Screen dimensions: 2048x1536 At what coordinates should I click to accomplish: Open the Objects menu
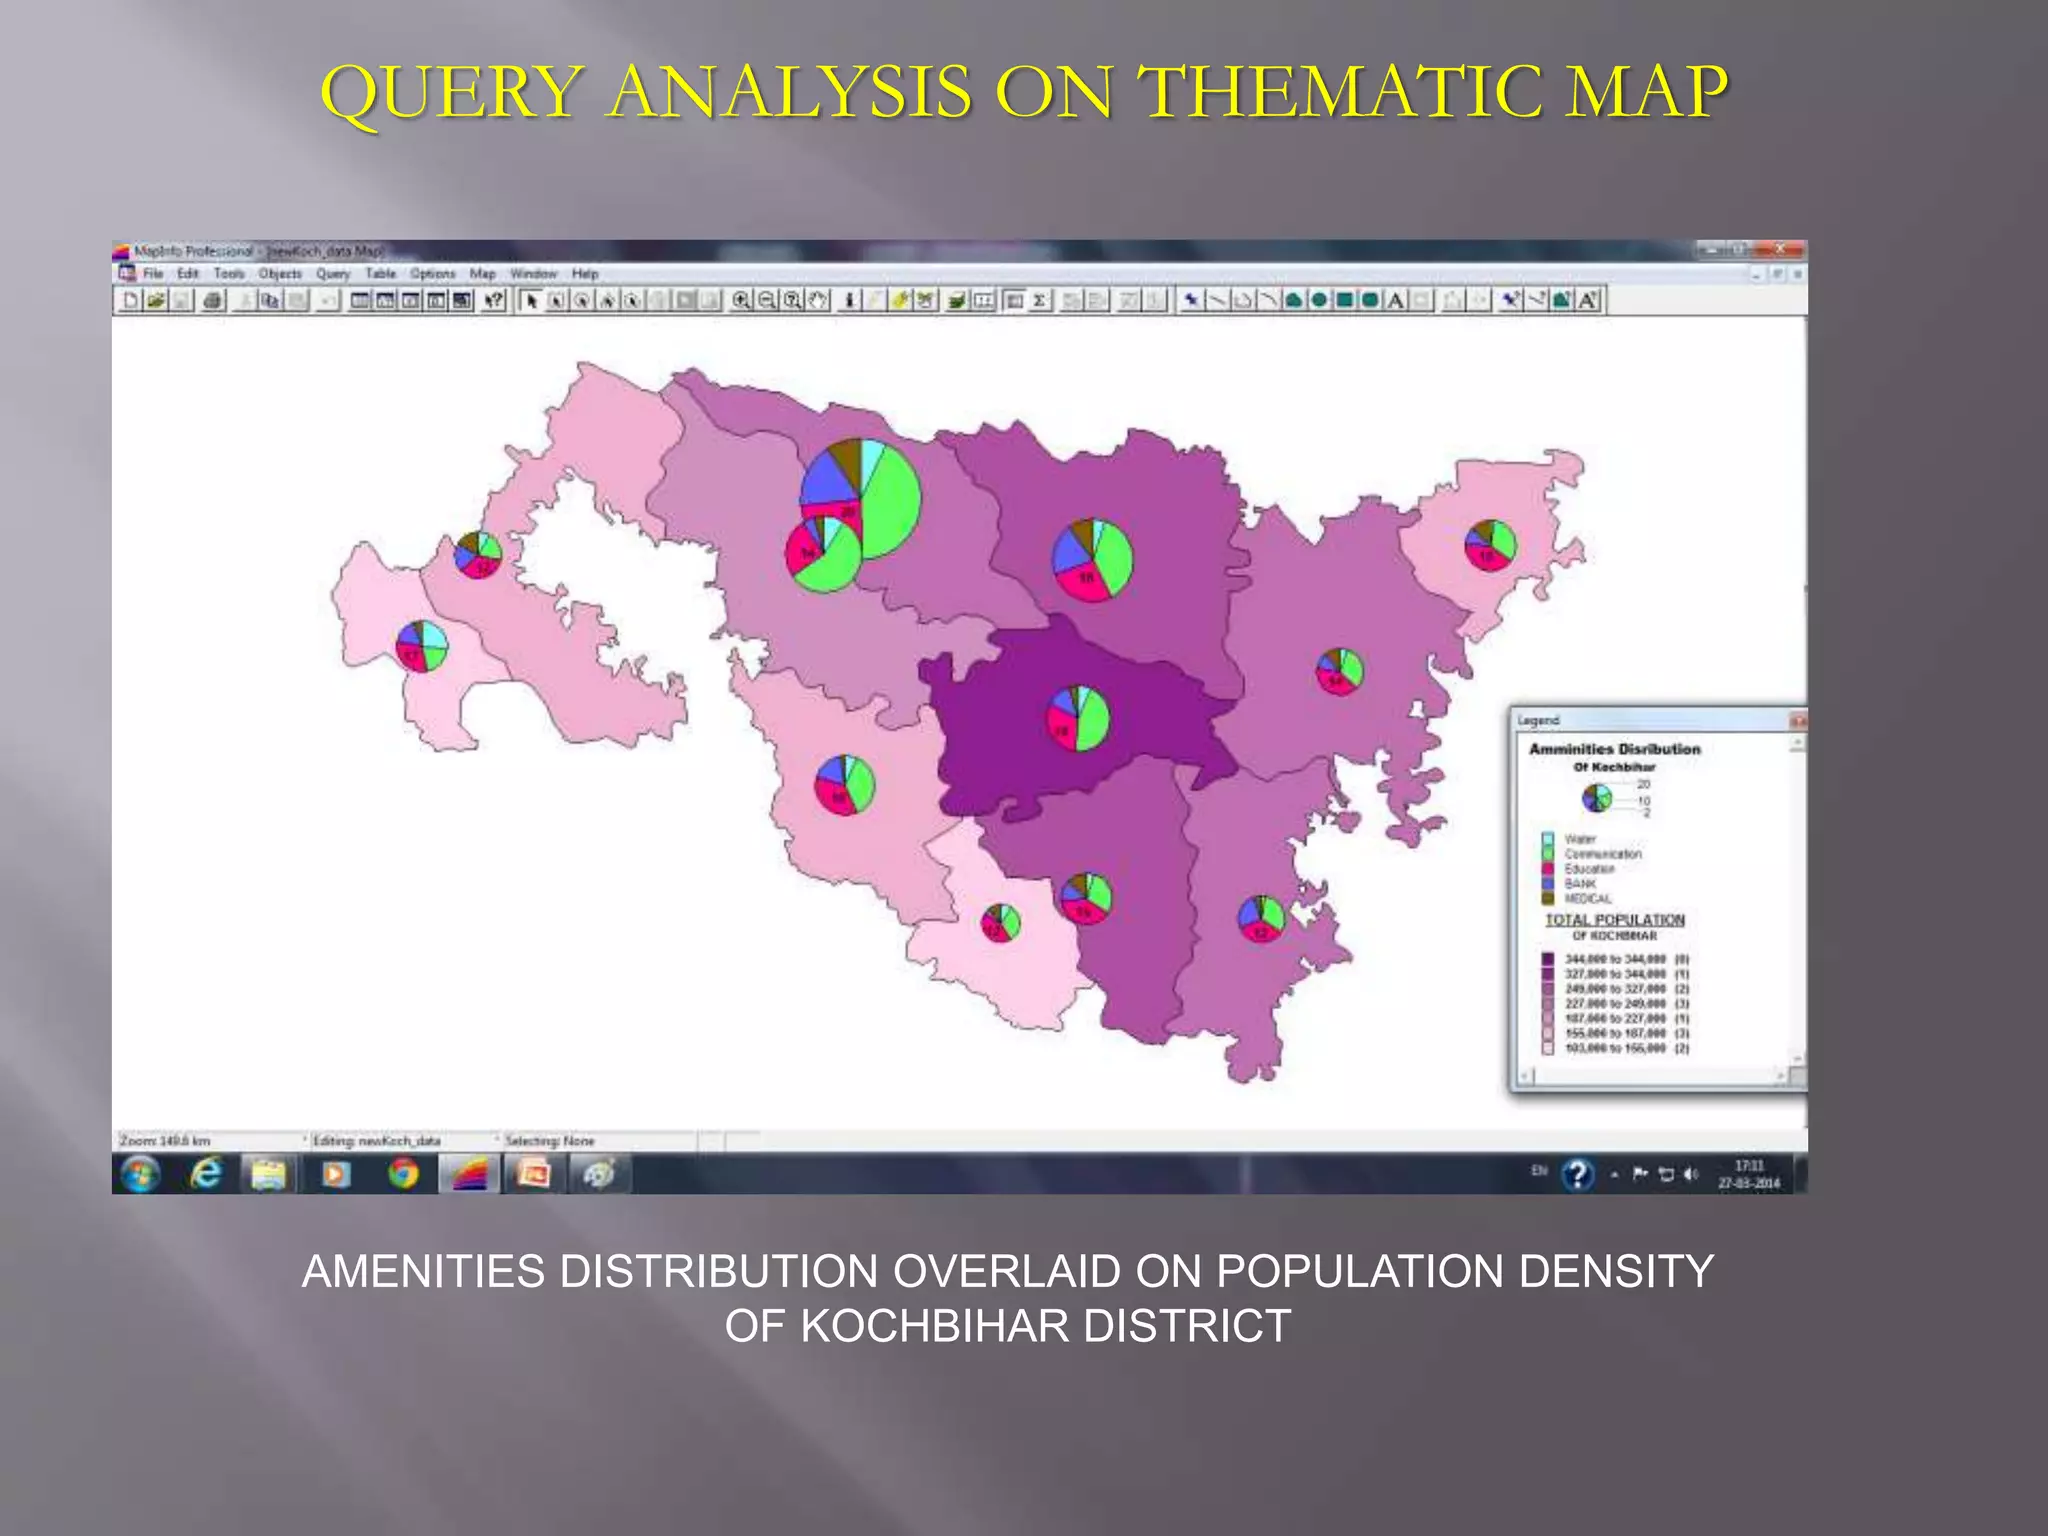point(280,273)
